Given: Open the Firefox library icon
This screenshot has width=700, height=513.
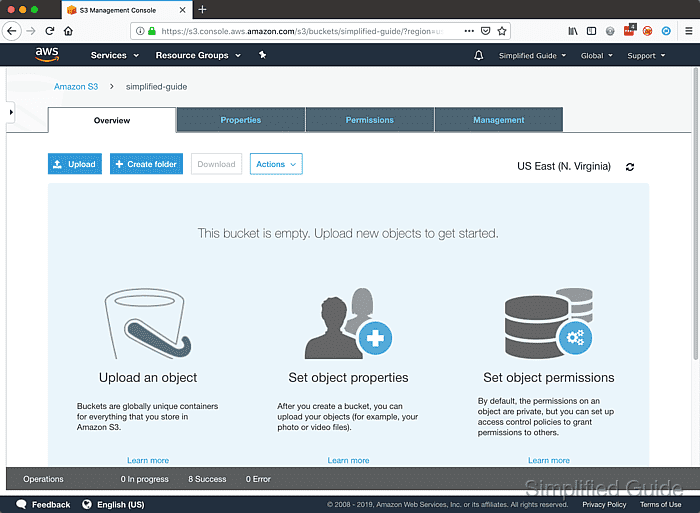Looking at the screenshot, I should point(573,31).
